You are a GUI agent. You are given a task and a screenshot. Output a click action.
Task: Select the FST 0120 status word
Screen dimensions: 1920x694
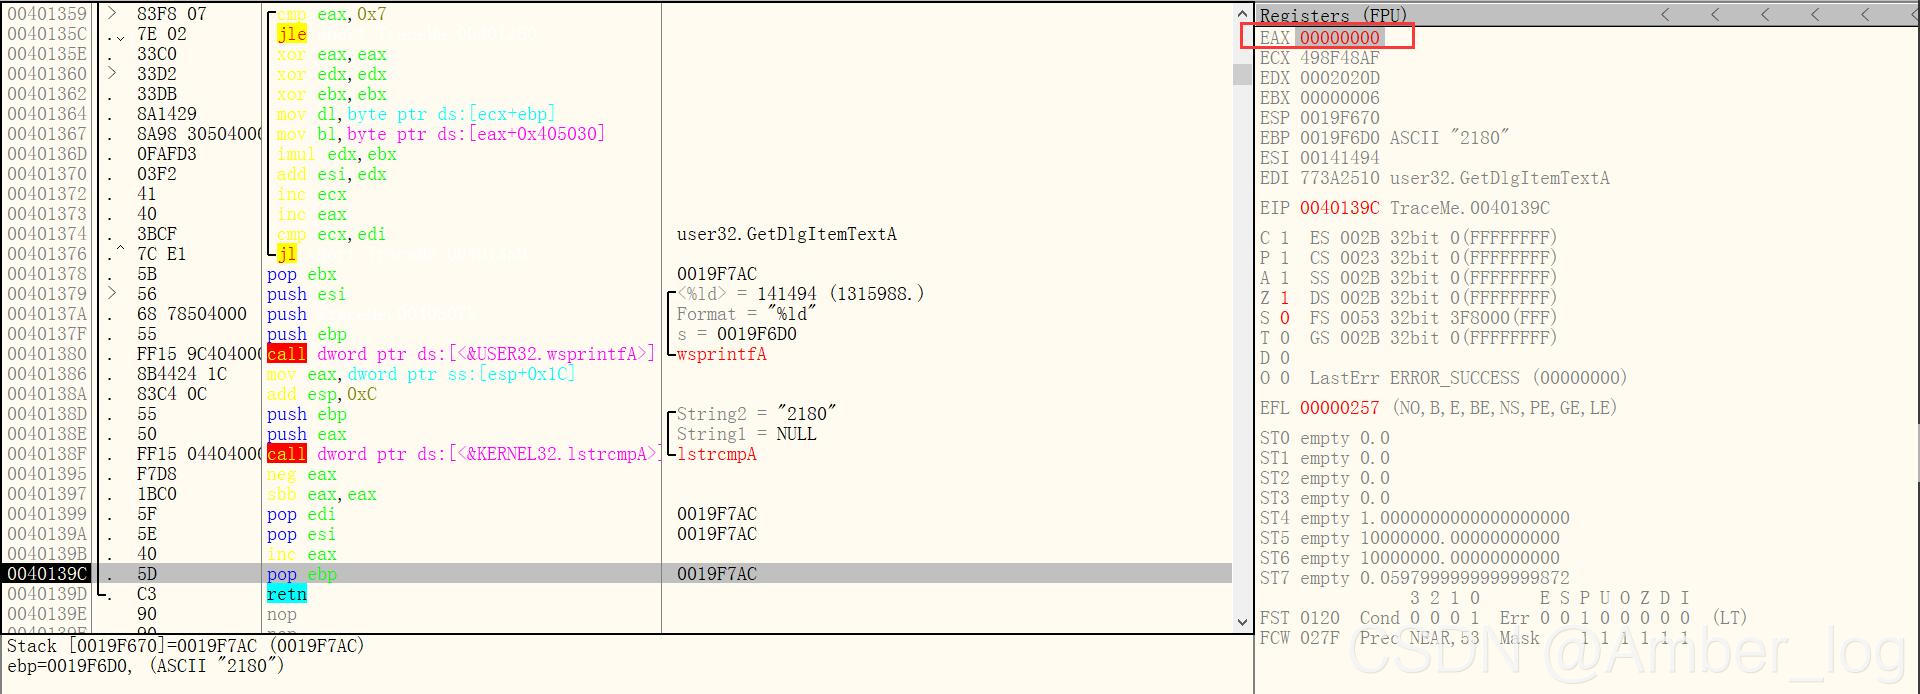click(1300, 618)
